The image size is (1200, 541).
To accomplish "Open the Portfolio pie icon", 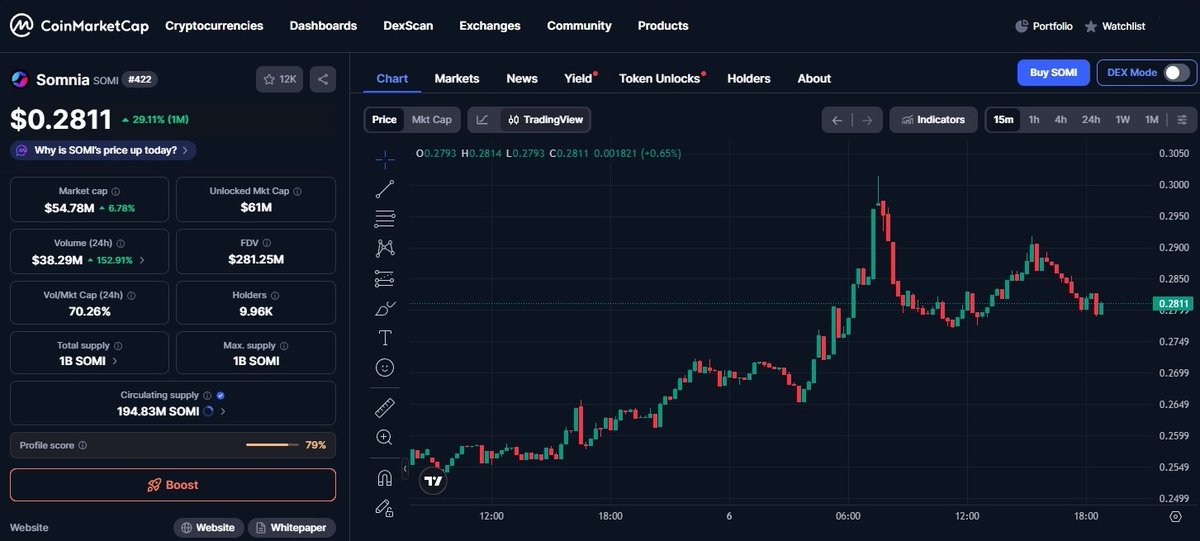I will [x=1021, y=26].
